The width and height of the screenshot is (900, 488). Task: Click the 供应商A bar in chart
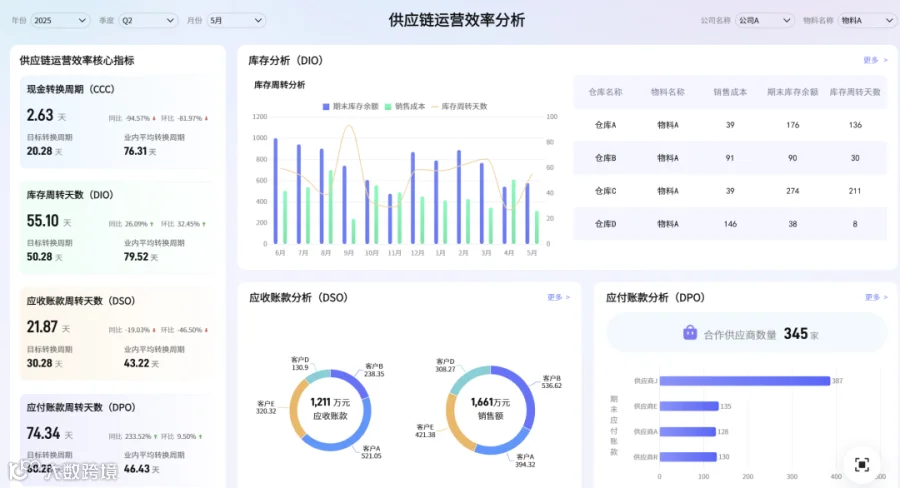[x=688, y=431]
